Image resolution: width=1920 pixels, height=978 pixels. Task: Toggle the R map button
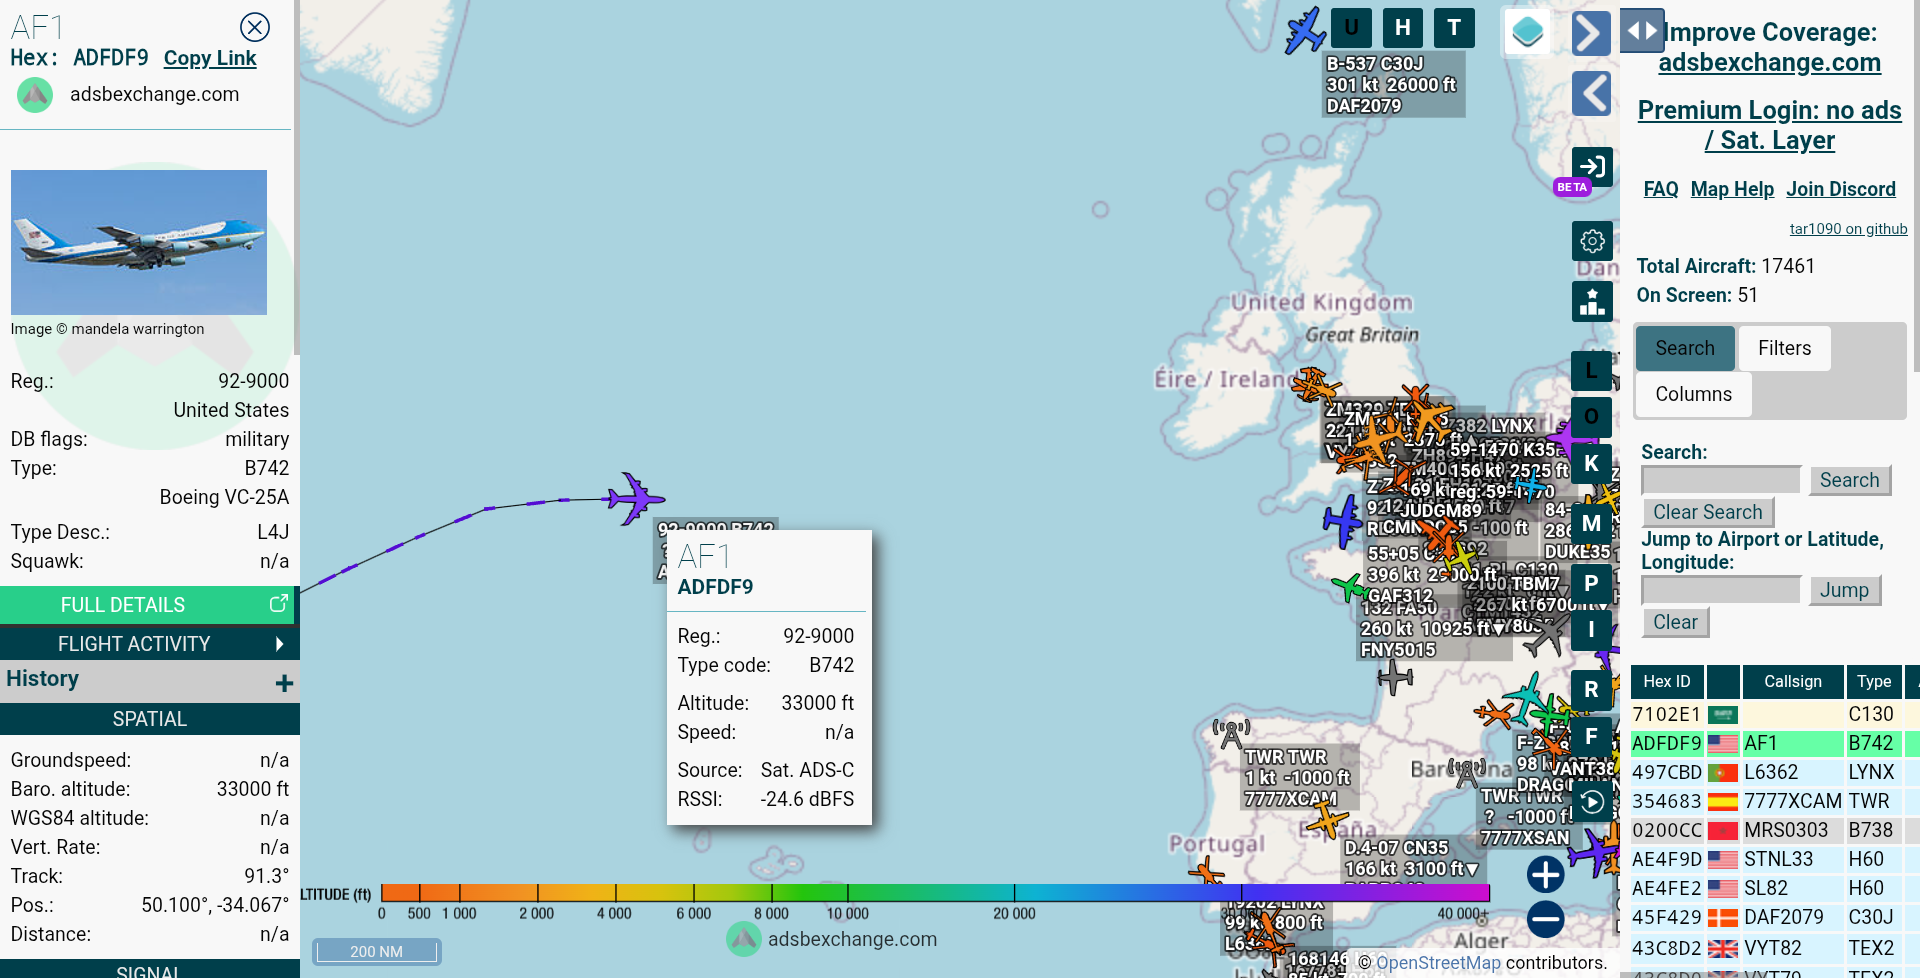pos(1591,690)
